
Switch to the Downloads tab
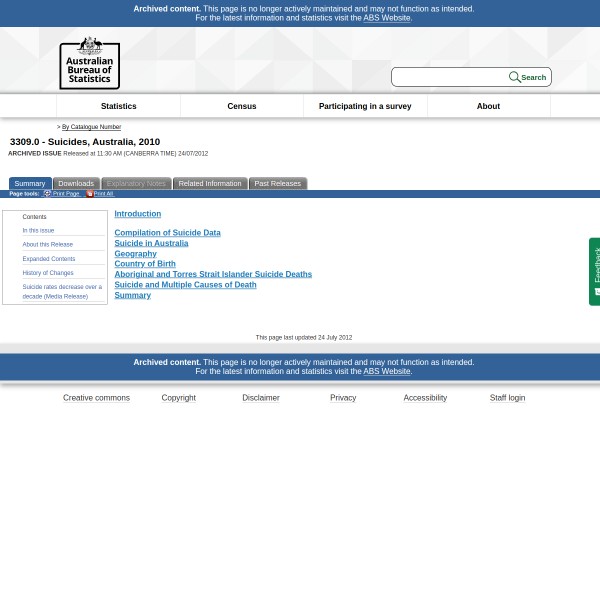tap(75, 183)
